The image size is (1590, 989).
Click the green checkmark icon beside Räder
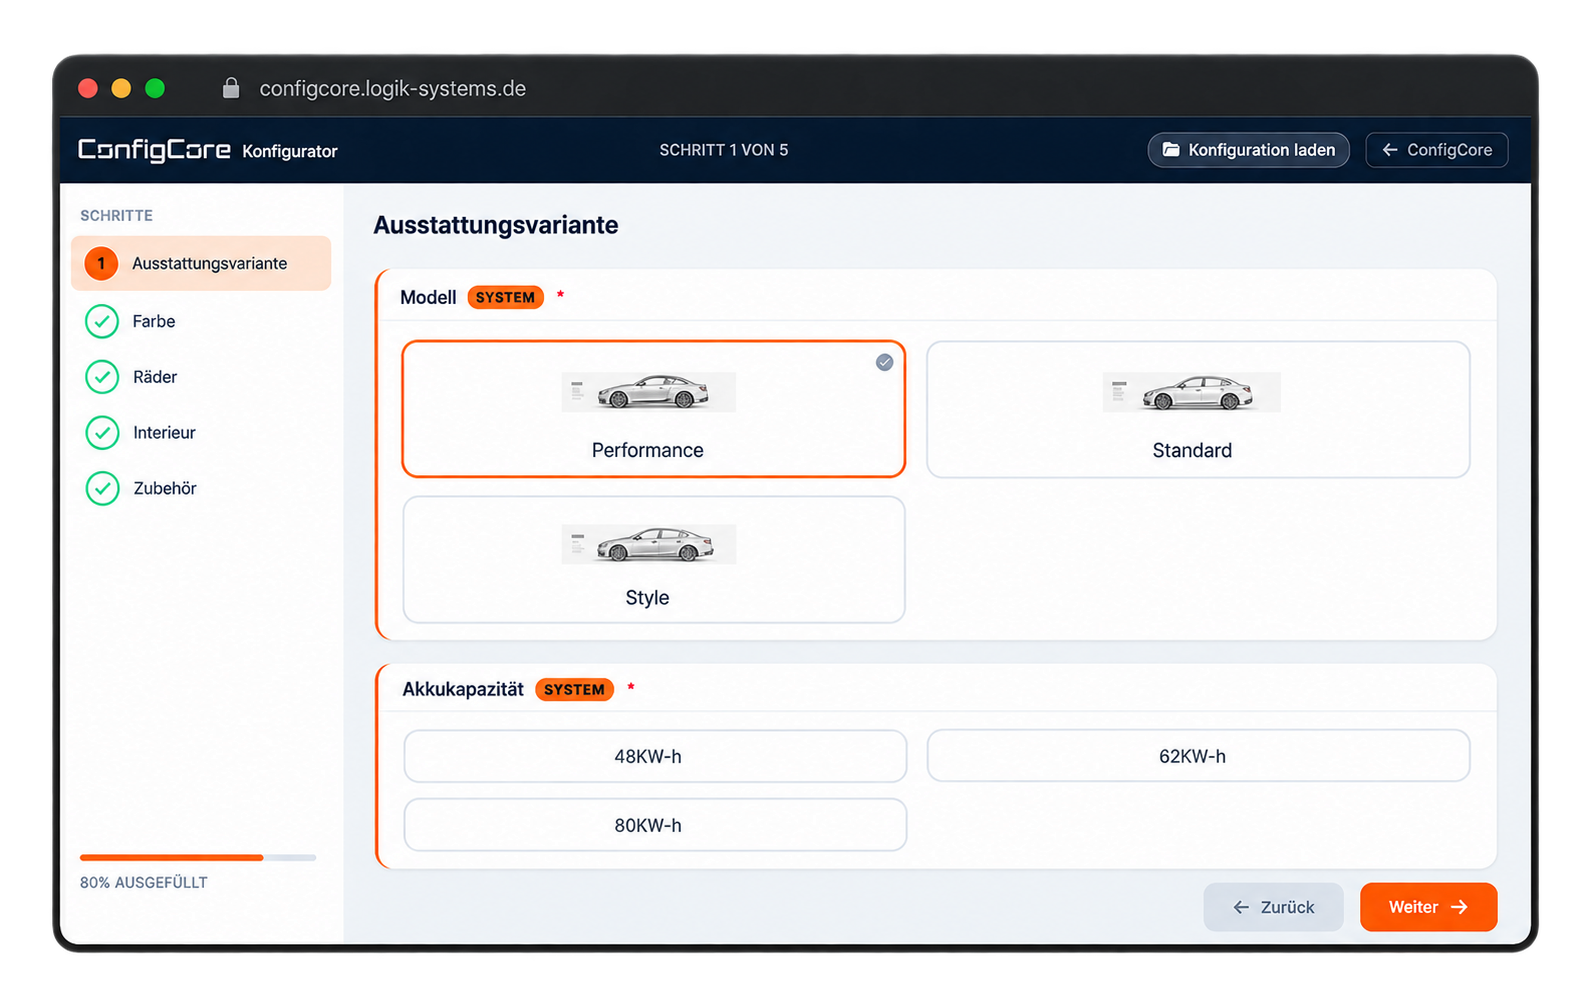pyautogui.click(x=102, y=377)
